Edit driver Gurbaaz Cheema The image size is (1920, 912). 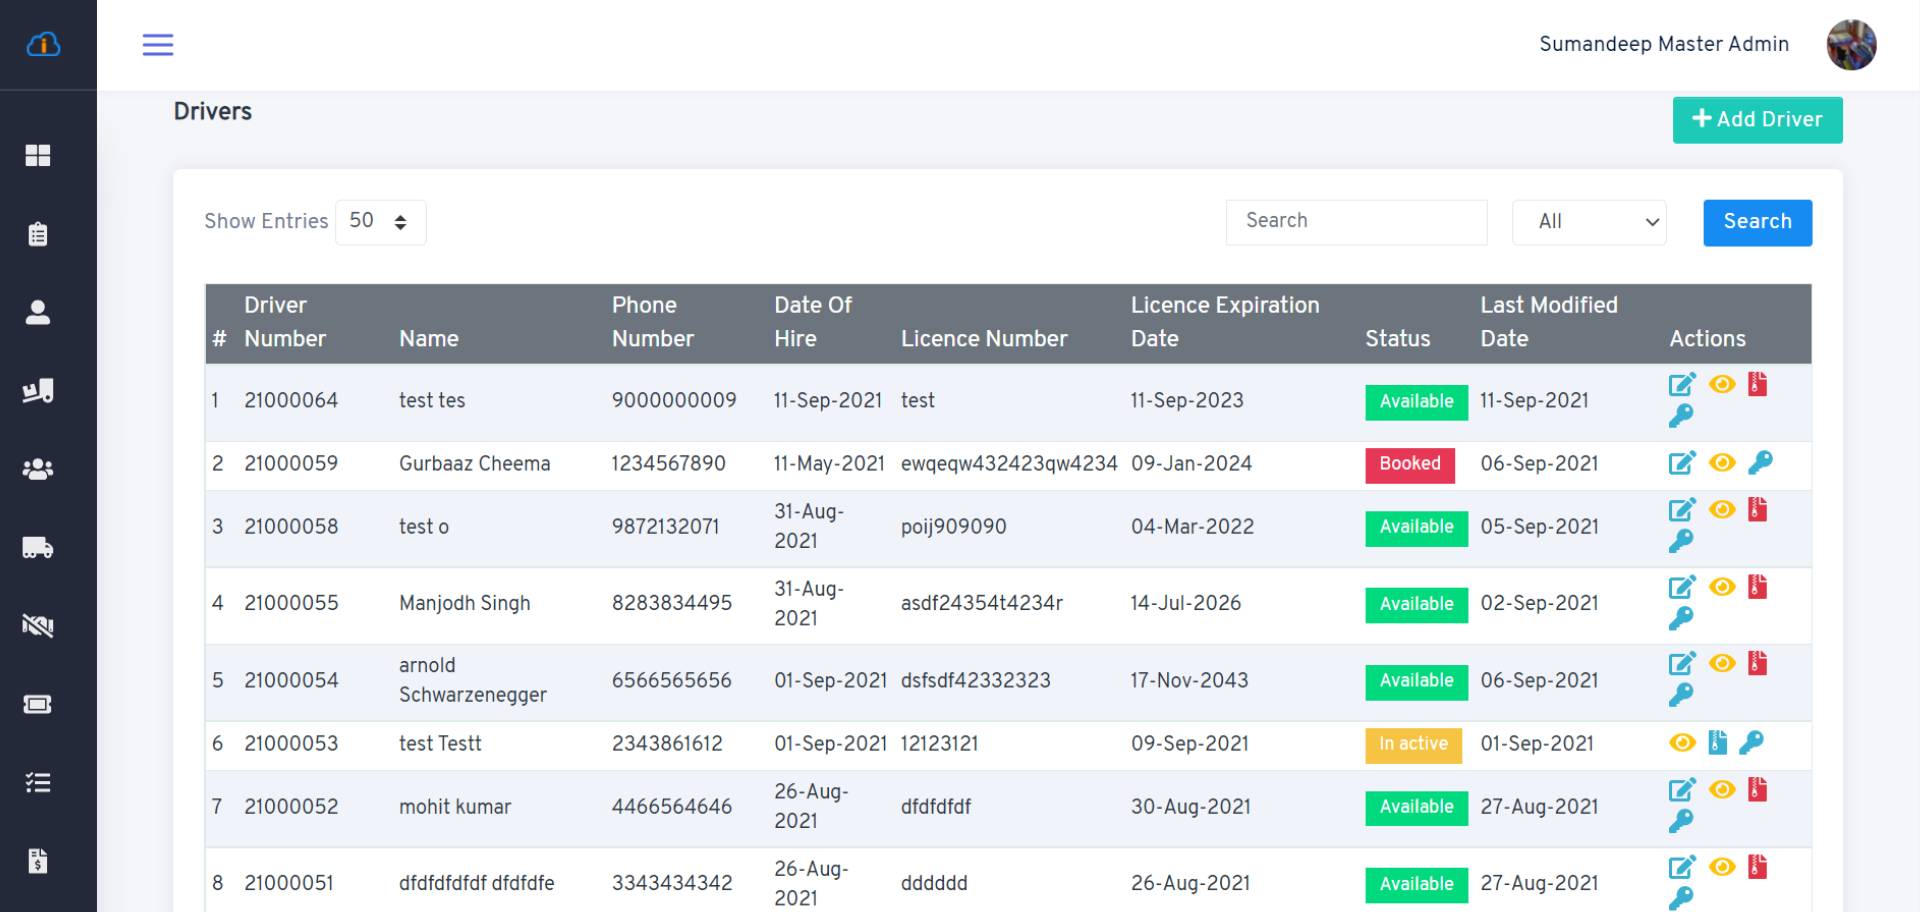pos(1682,463)
